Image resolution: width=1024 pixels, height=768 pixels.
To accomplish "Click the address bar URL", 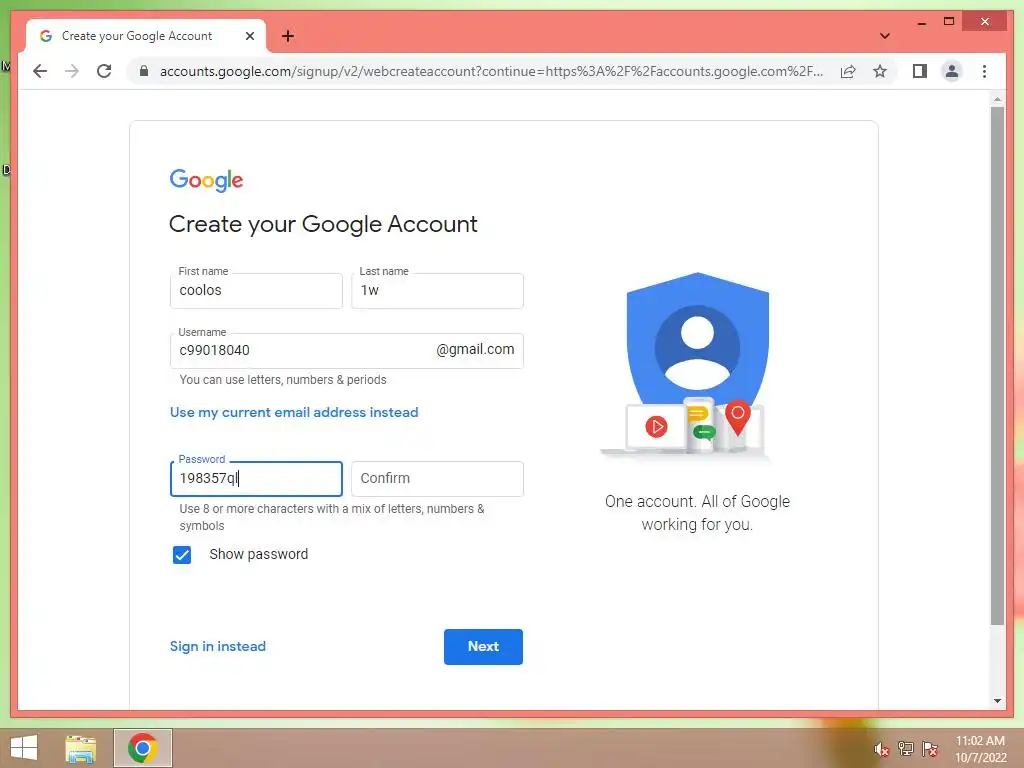I will pyautogui.click(x=491, y=71).
